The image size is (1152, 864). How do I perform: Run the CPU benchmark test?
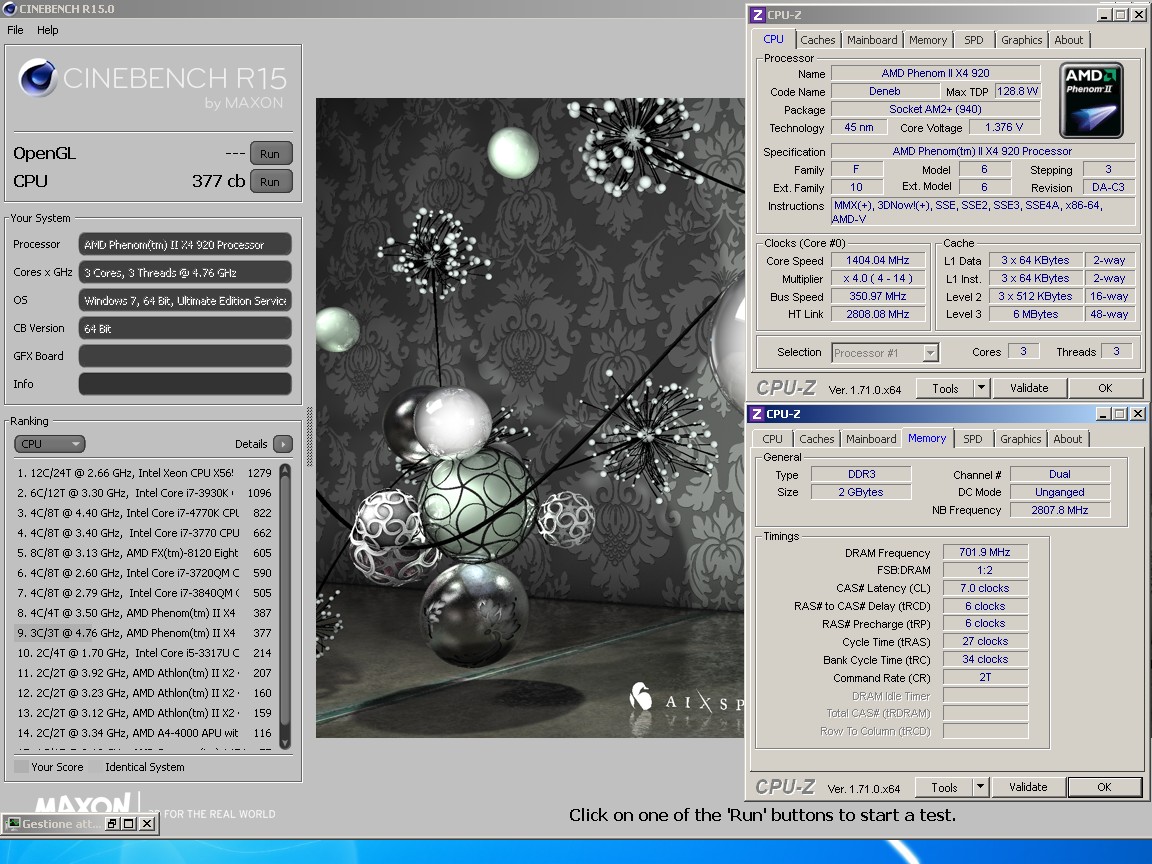[270, 181]
